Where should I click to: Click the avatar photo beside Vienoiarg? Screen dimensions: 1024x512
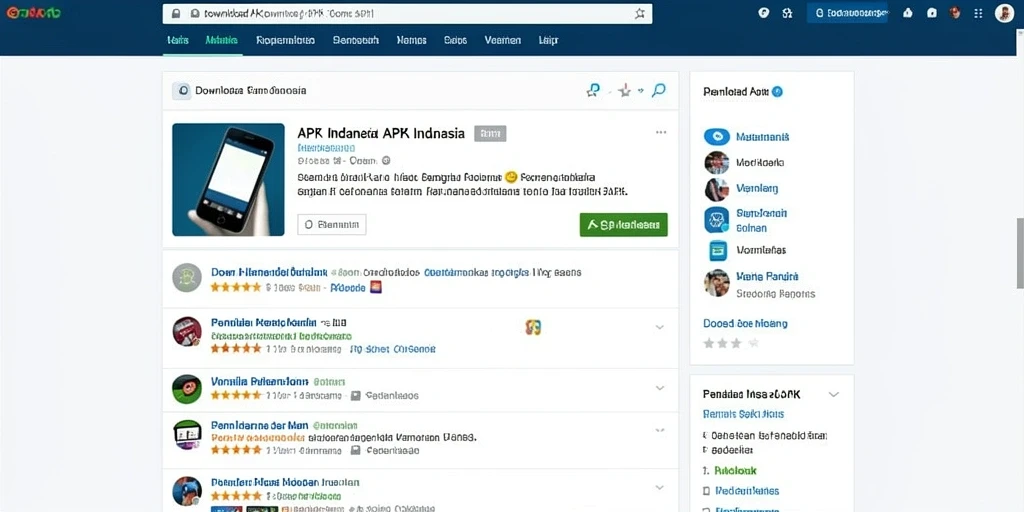coord(716,189)
